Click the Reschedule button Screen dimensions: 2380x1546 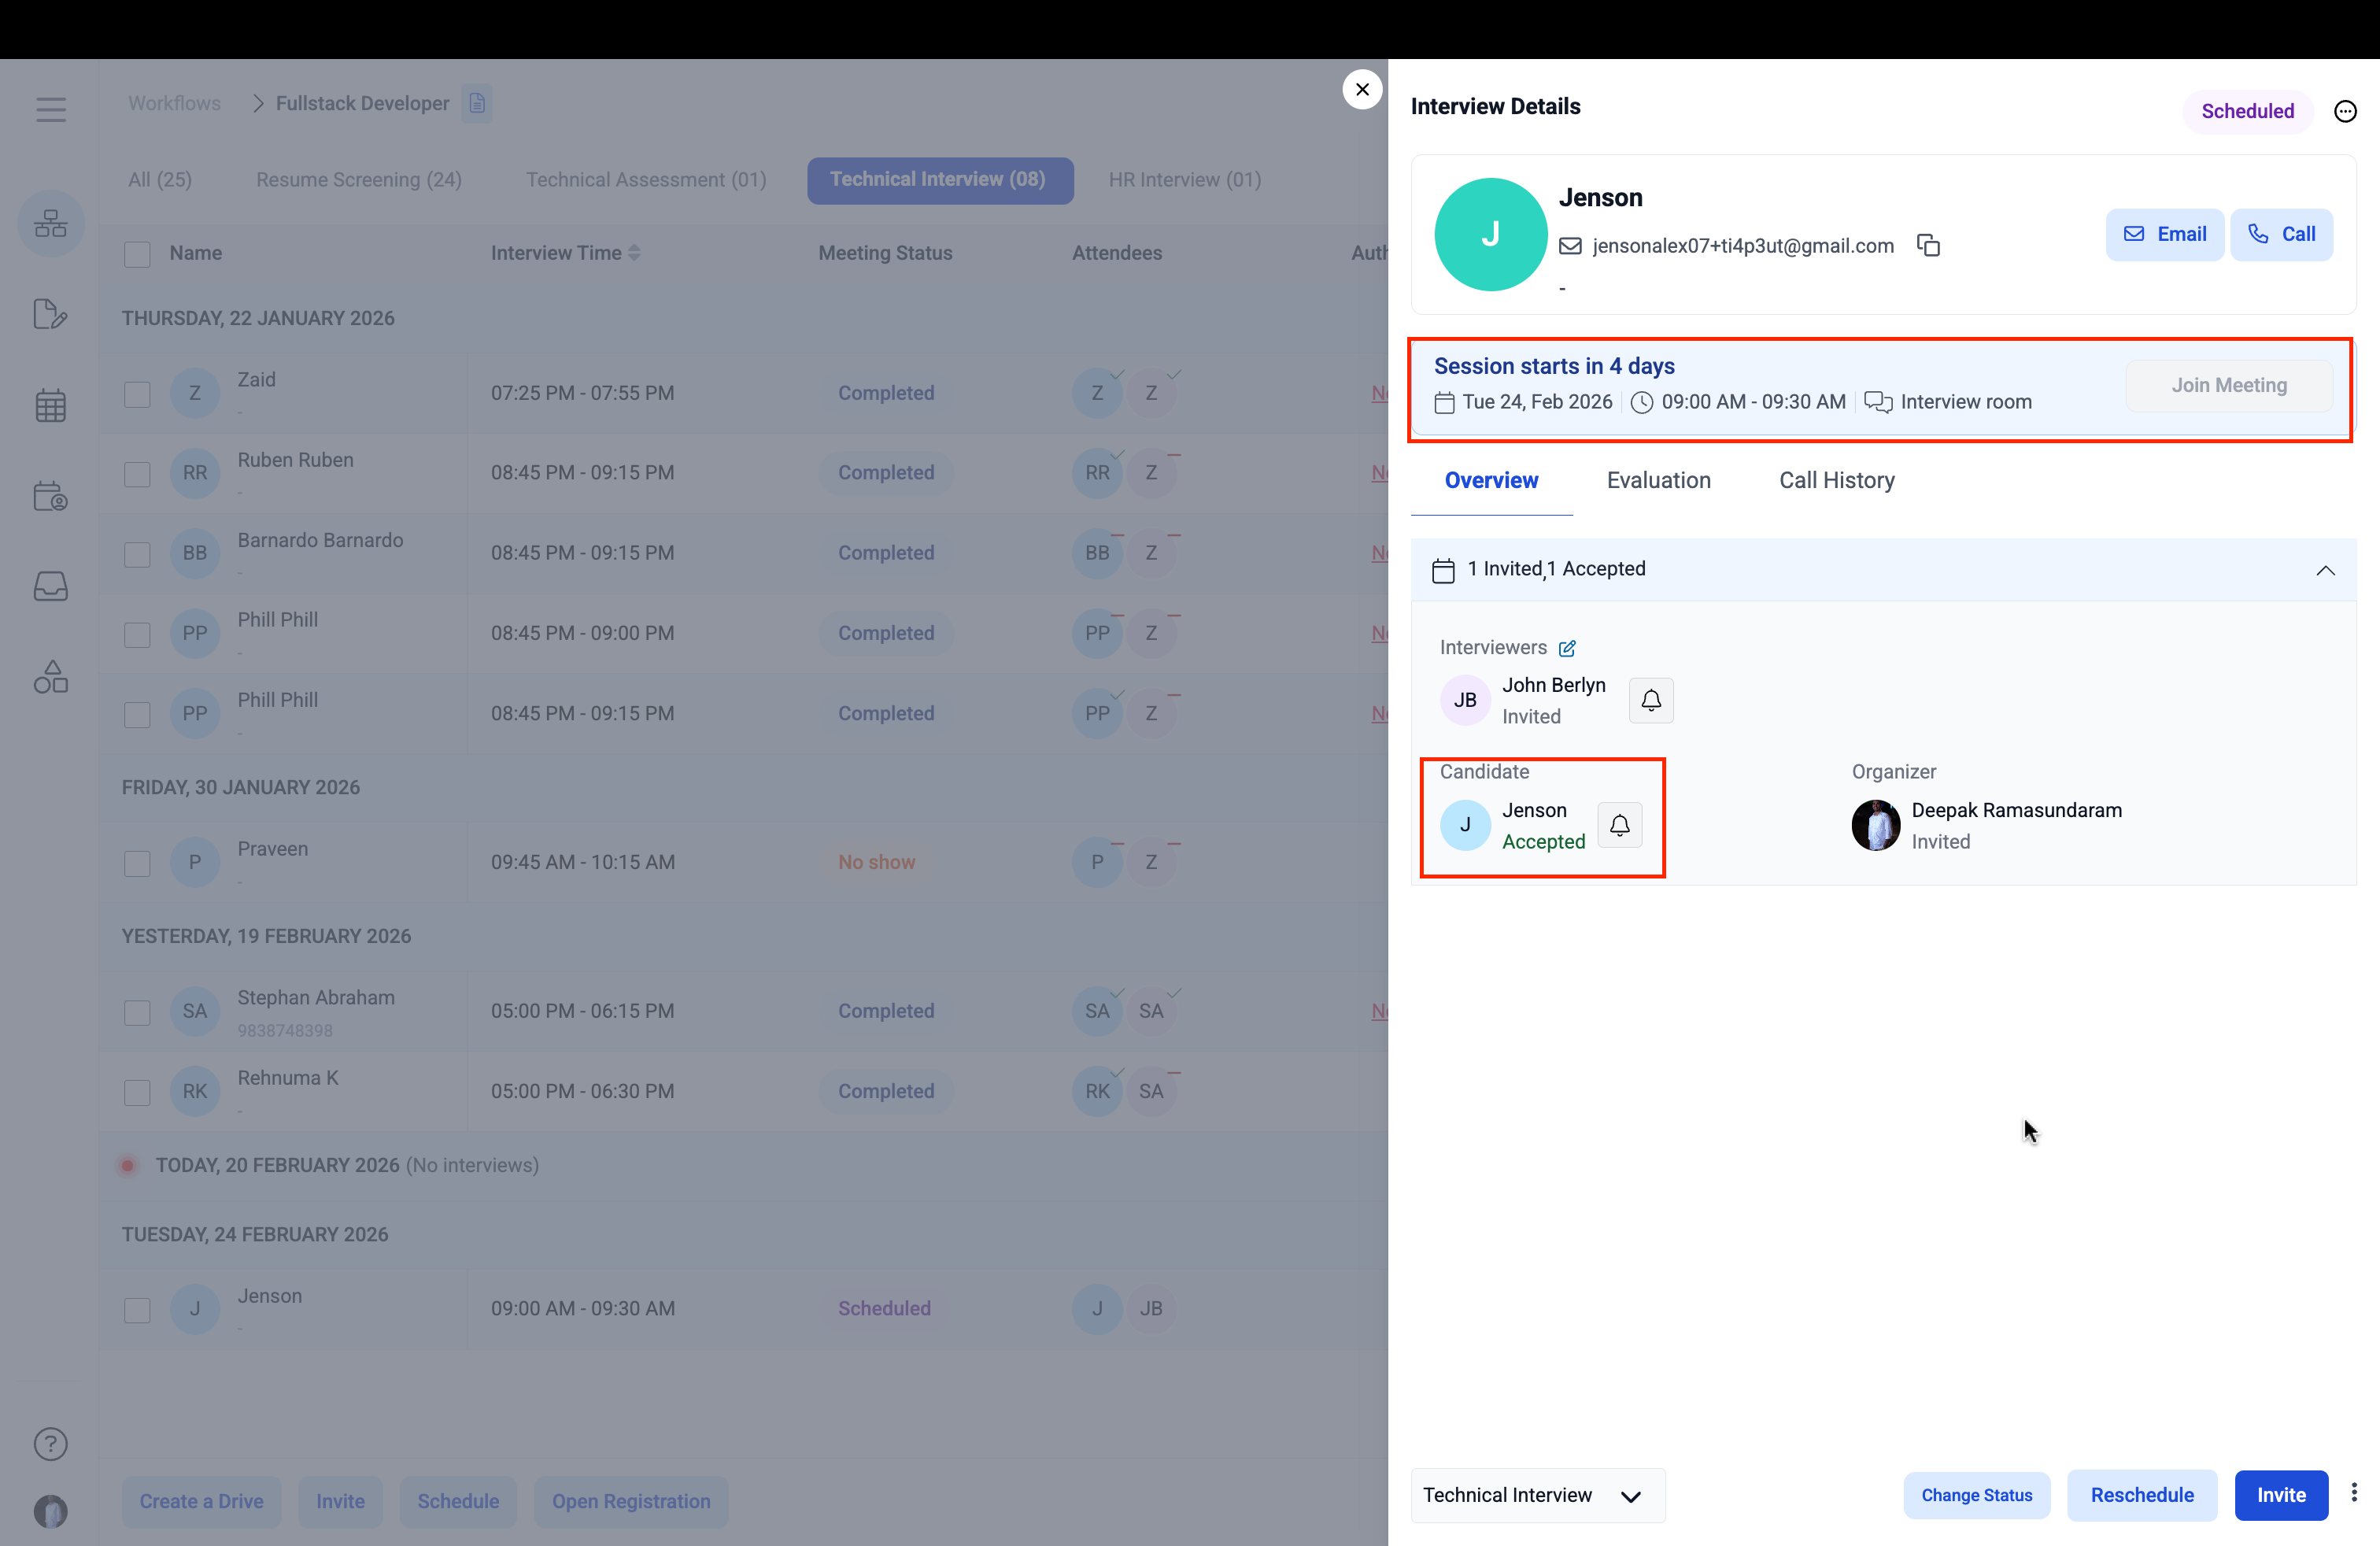click(x=2141, y=1495)
